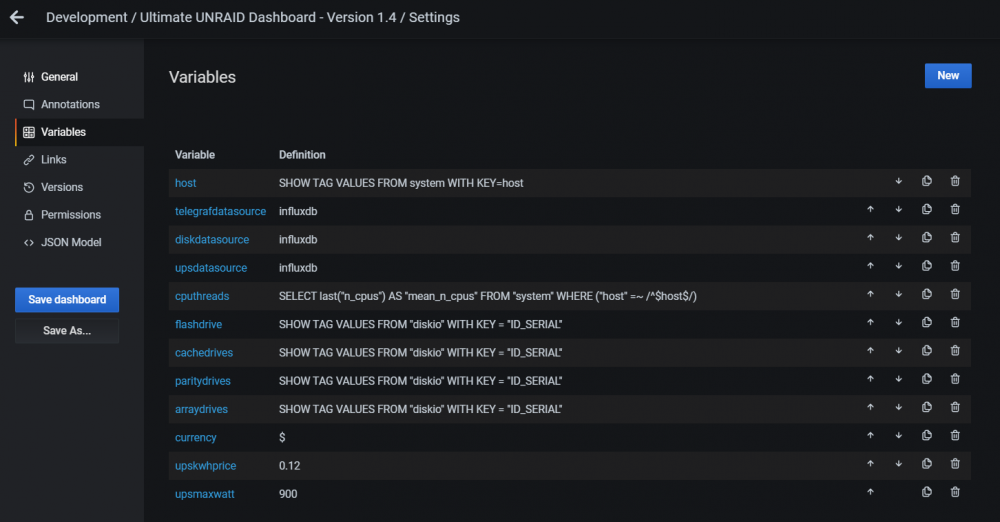
Task: Open diskdatasource variable link
Action: pos(212,240)
